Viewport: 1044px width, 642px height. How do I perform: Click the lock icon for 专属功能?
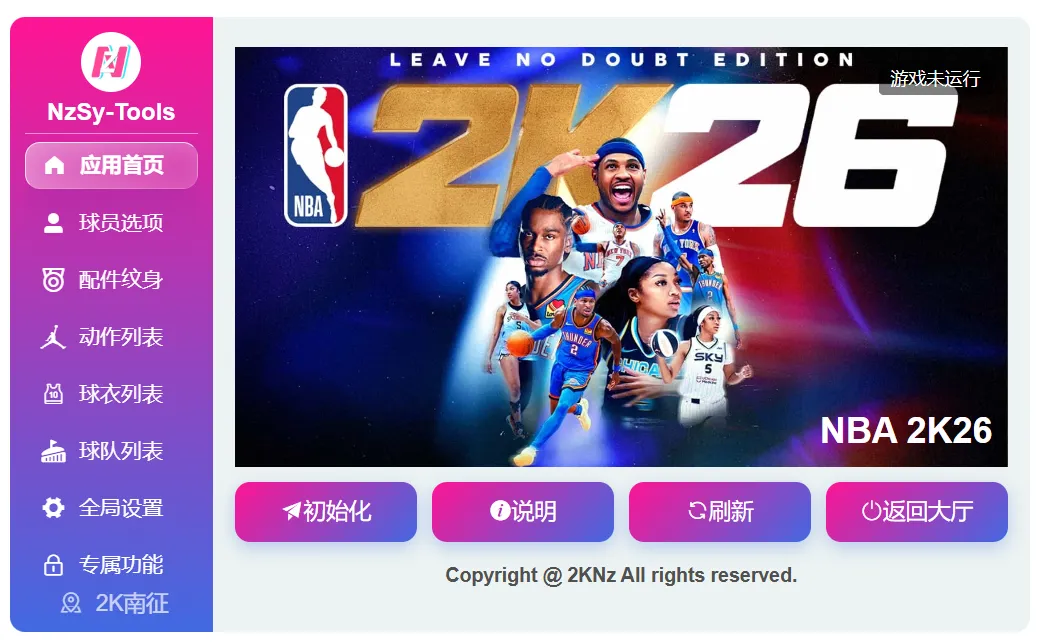pos(53,565)
